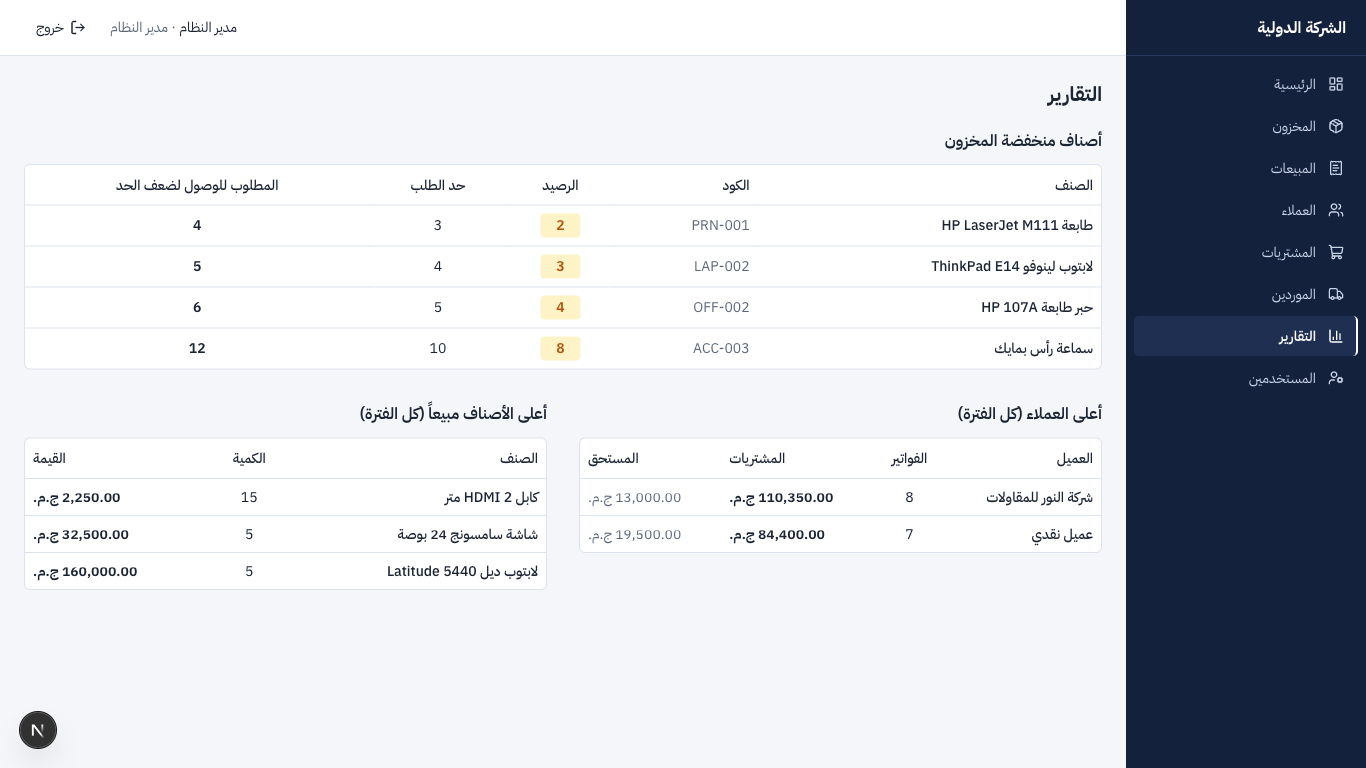Open the Next.js dev tools badge
The image size is (1366, 768).
point(38,730)
